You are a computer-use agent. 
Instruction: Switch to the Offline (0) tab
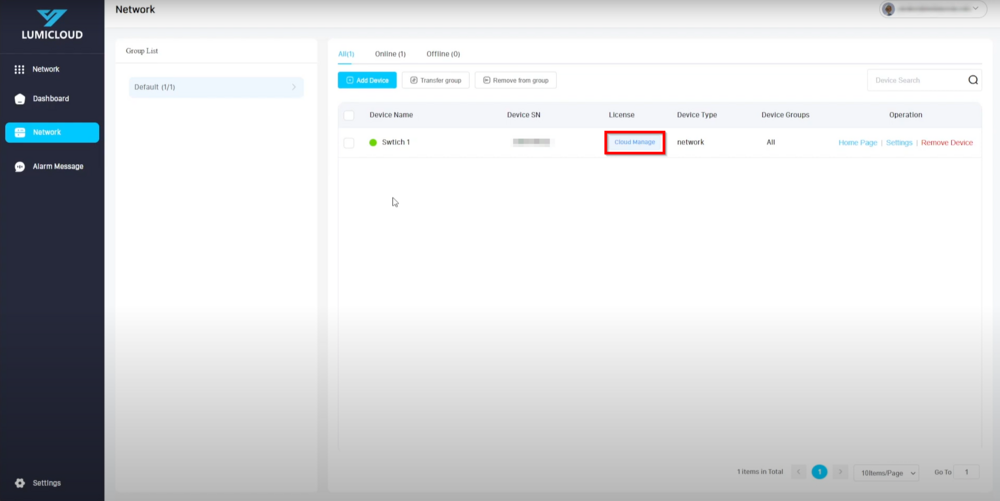coord(443,54)
